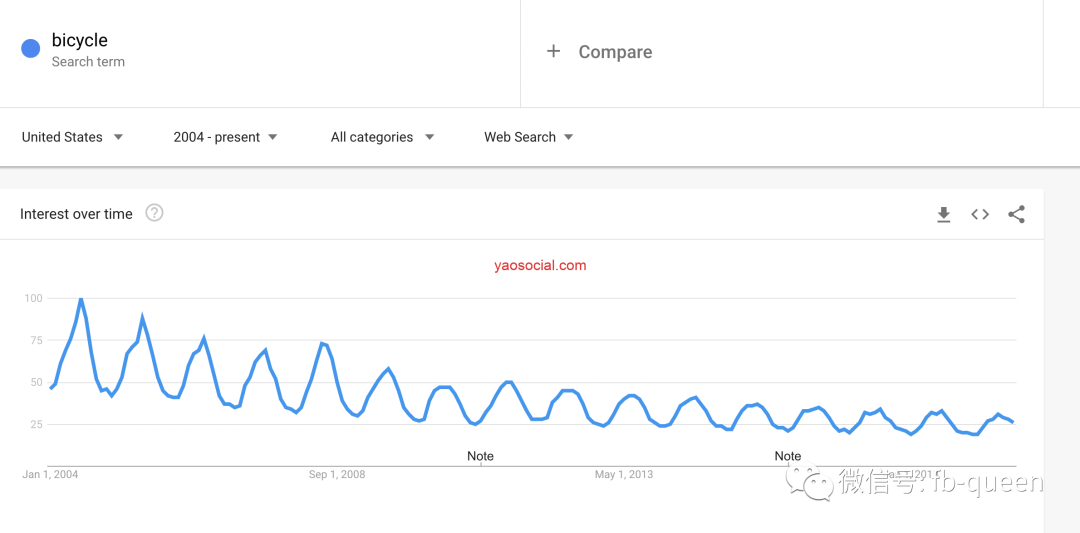Open the help icon beside Interest over time
1080x533 pixels.
(154, 213)
